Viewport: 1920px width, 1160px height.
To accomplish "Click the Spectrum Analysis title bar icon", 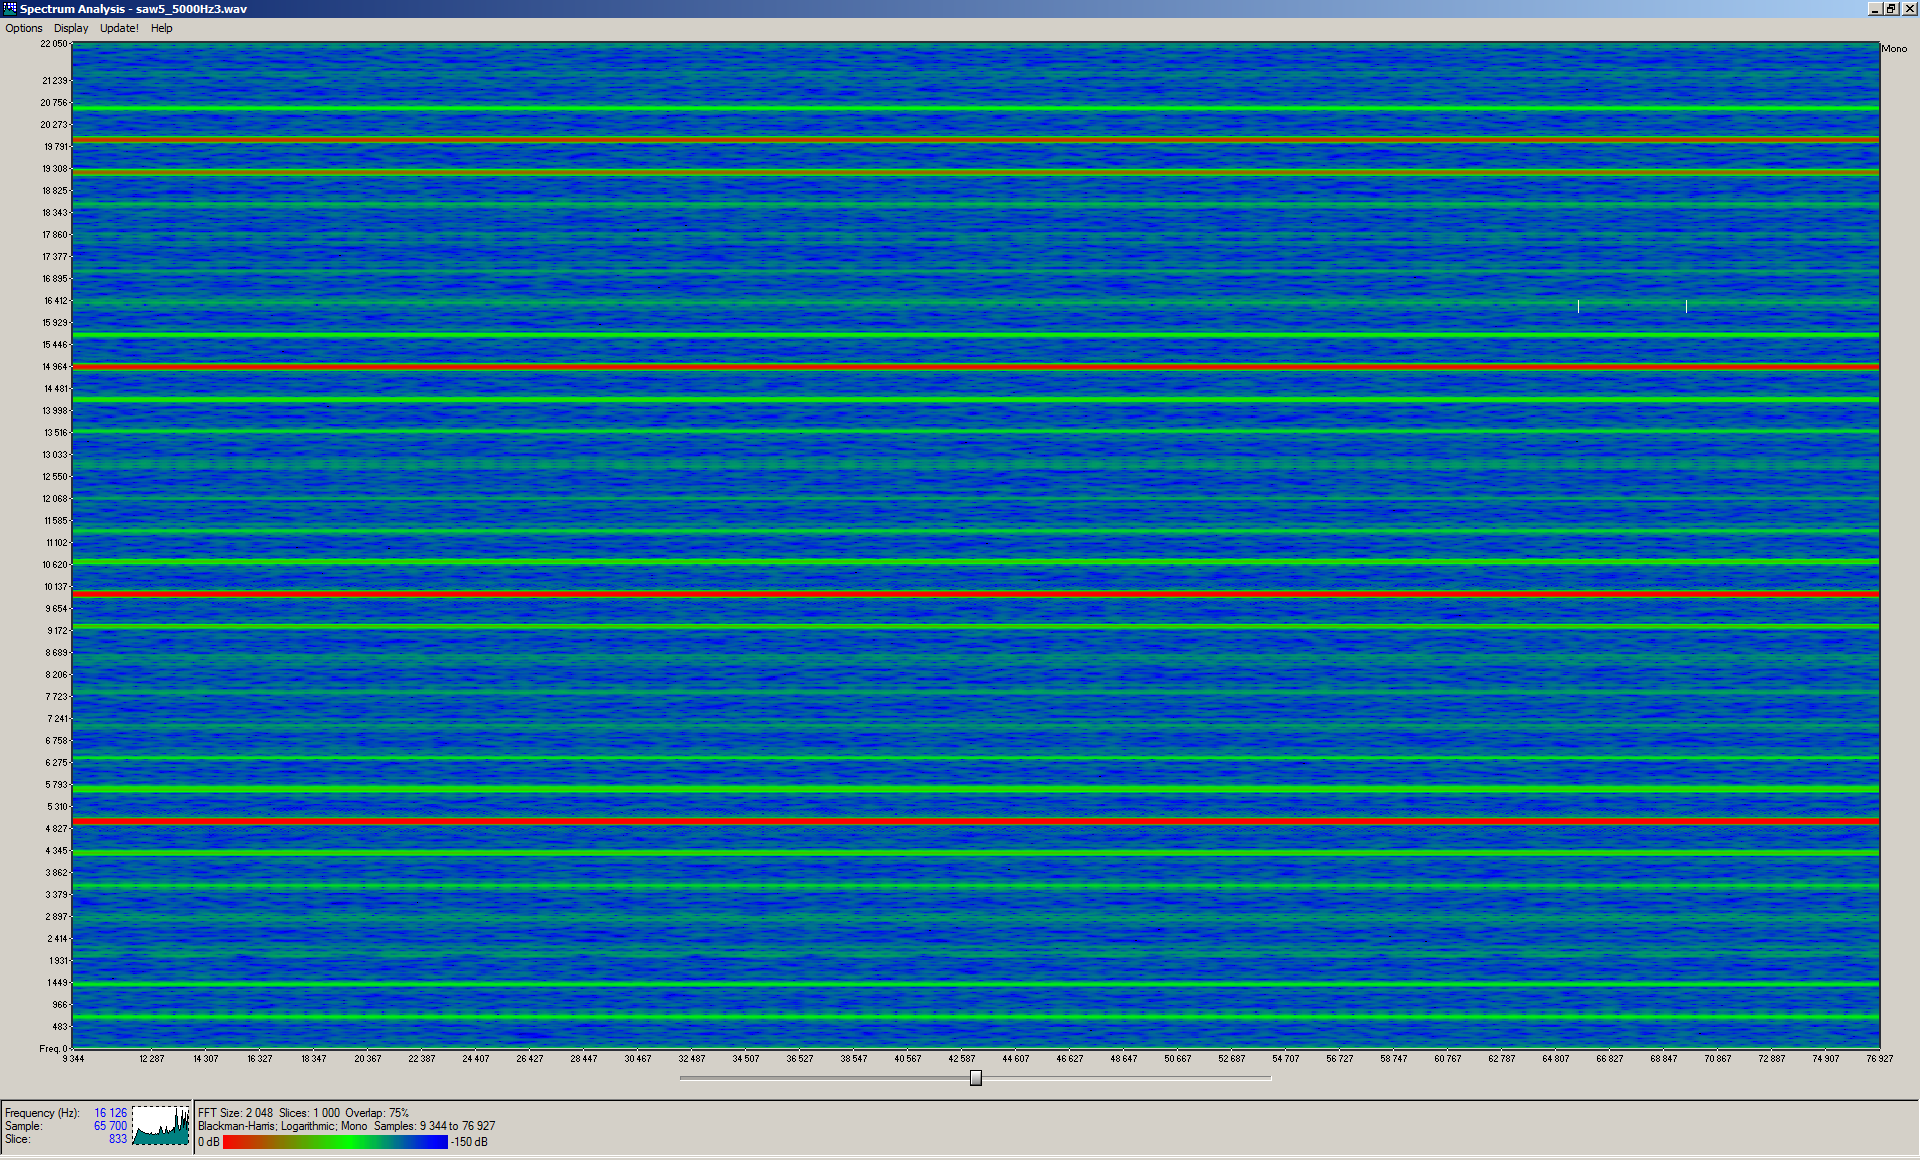I will 10,8.
